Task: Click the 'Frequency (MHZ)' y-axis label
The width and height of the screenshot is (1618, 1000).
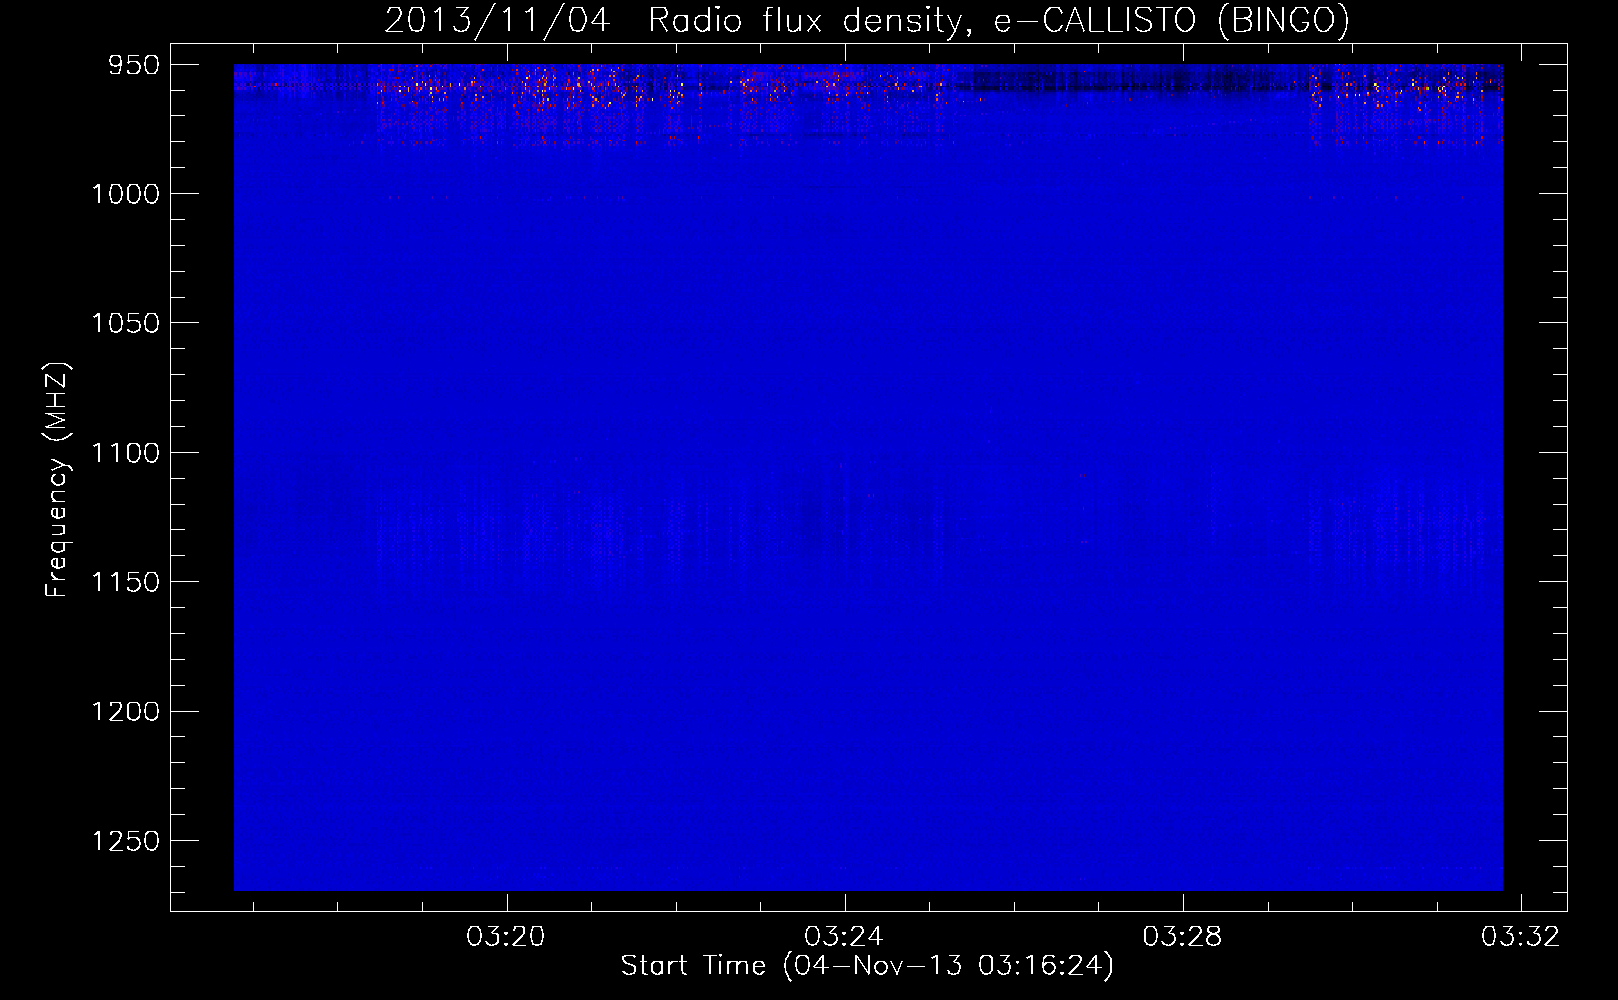Action: tap(57, 480)
